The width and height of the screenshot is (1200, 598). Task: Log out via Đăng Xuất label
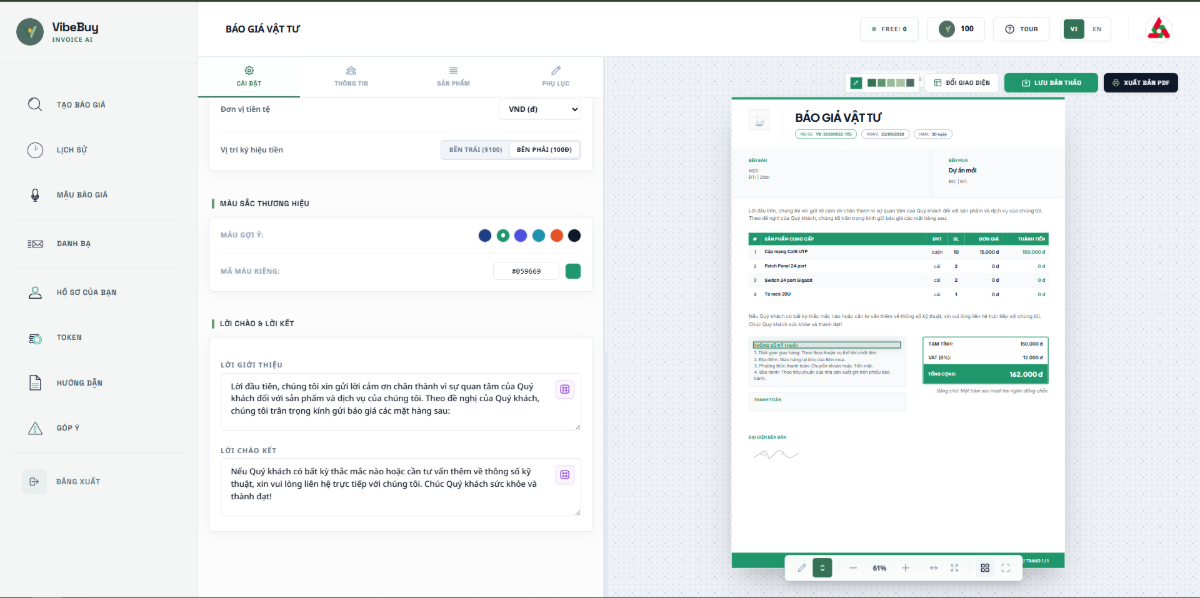click(78, 482)
